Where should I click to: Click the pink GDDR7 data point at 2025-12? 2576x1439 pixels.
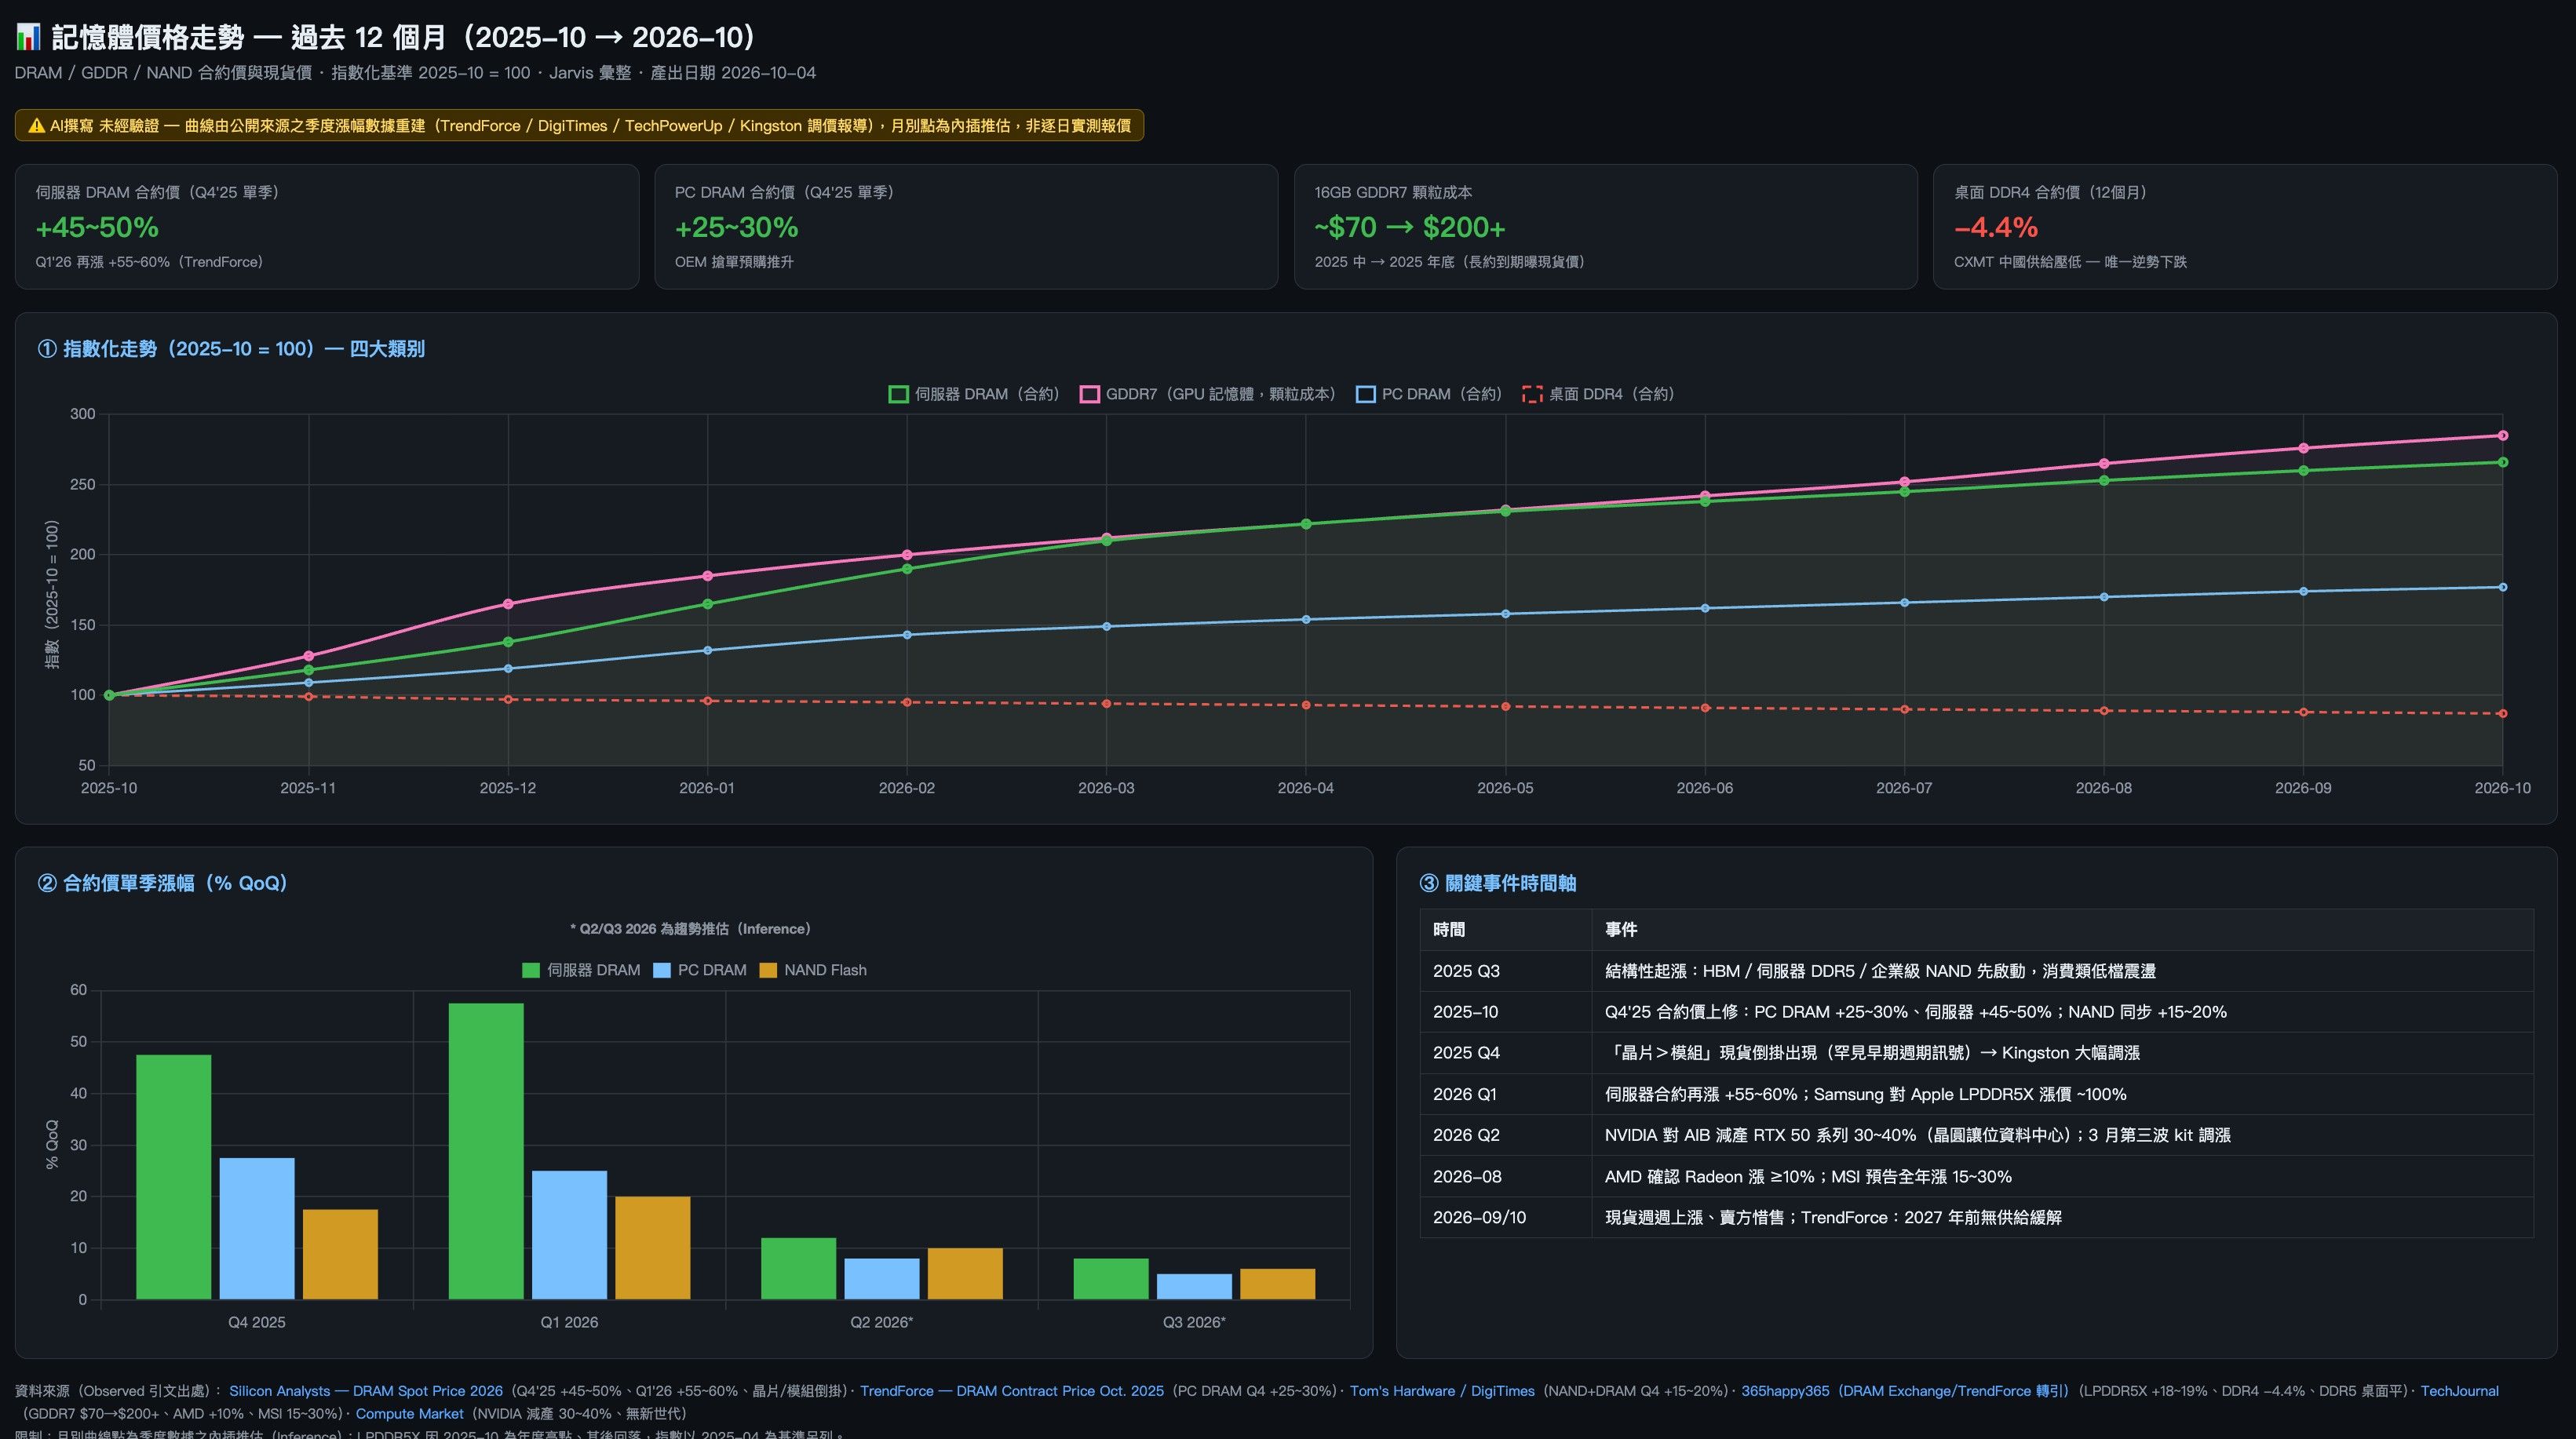click(x=508, y=604)
